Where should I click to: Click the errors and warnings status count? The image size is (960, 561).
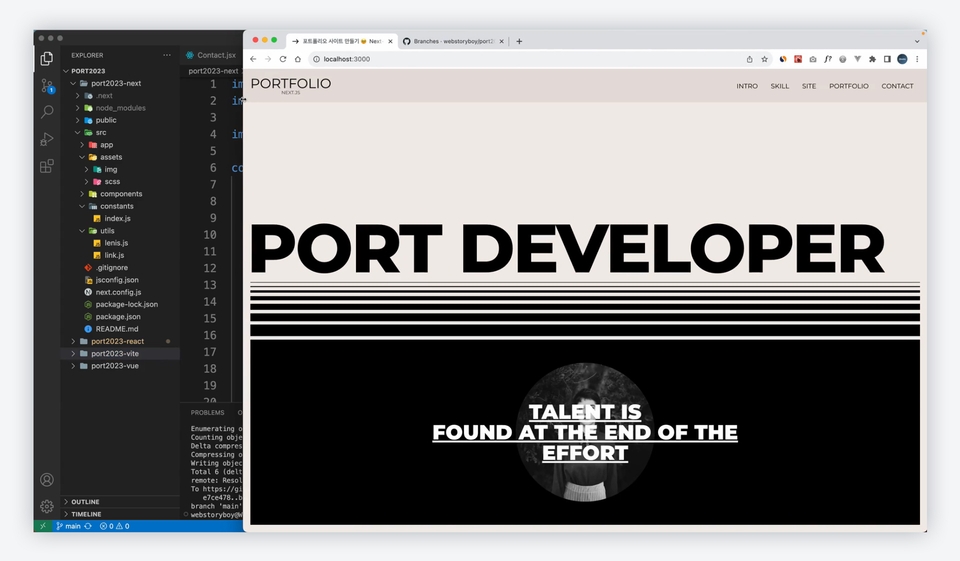(114, 526)
